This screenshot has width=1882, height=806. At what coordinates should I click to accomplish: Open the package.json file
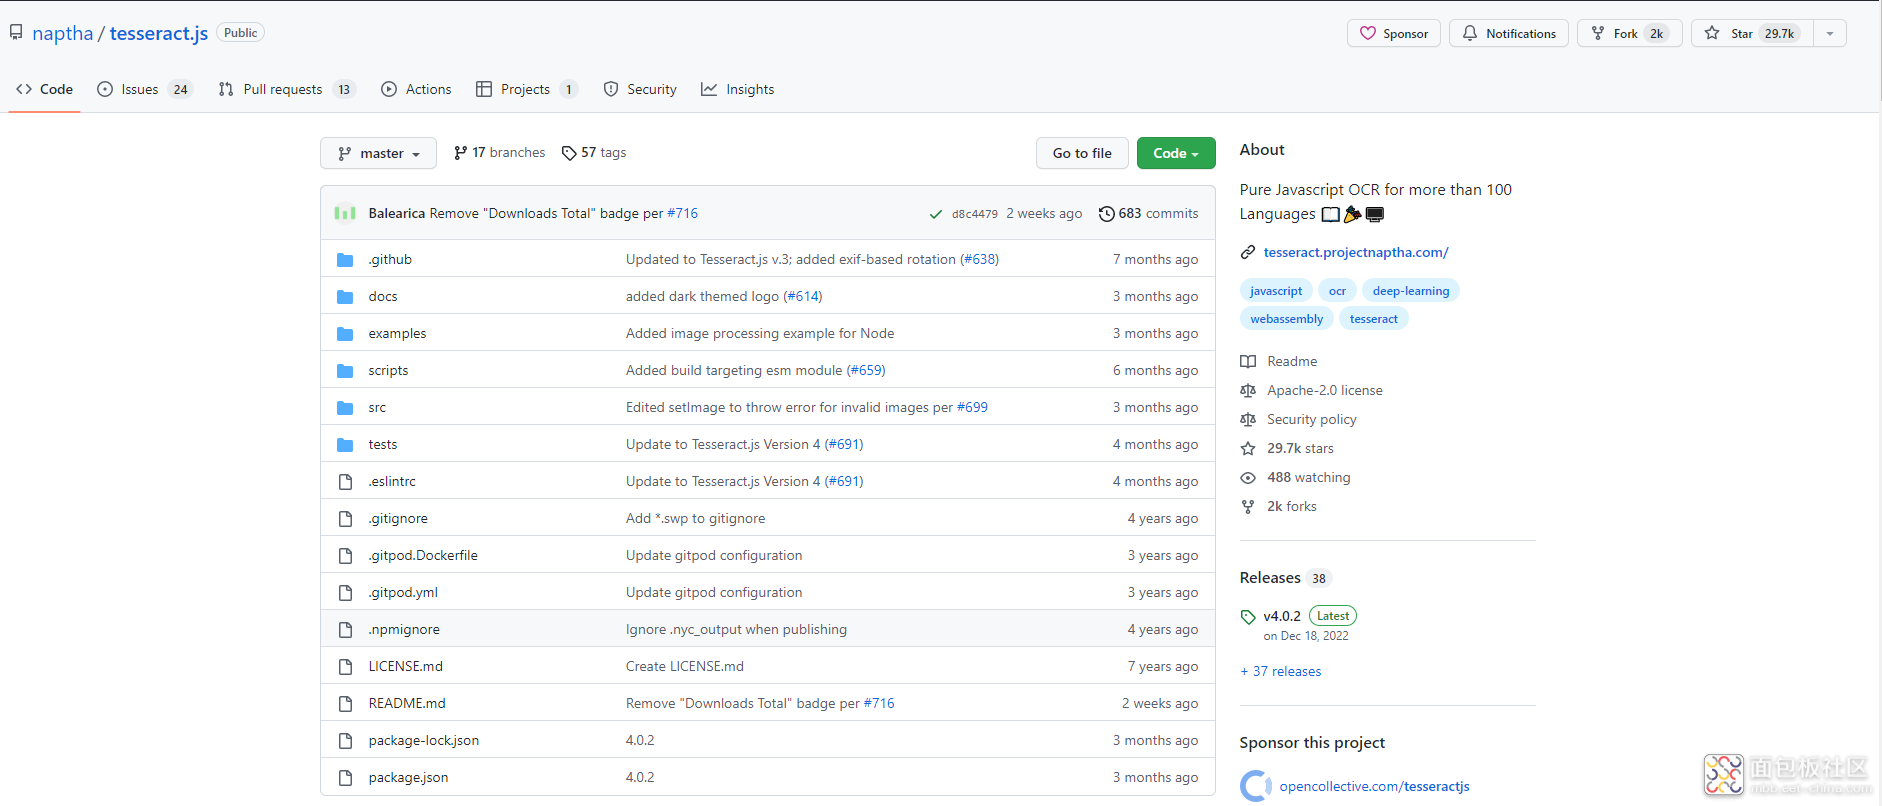pos(408,777)
